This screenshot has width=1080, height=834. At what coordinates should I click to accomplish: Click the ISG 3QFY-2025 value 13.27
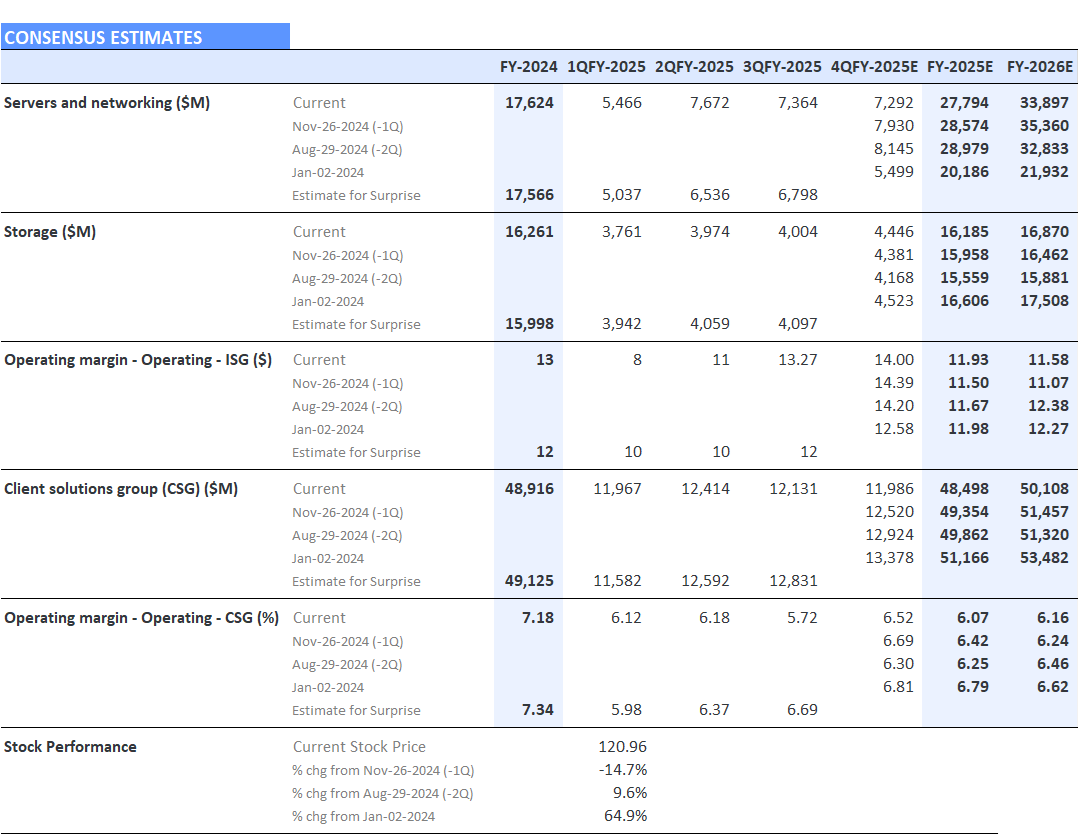click(797, 360)
